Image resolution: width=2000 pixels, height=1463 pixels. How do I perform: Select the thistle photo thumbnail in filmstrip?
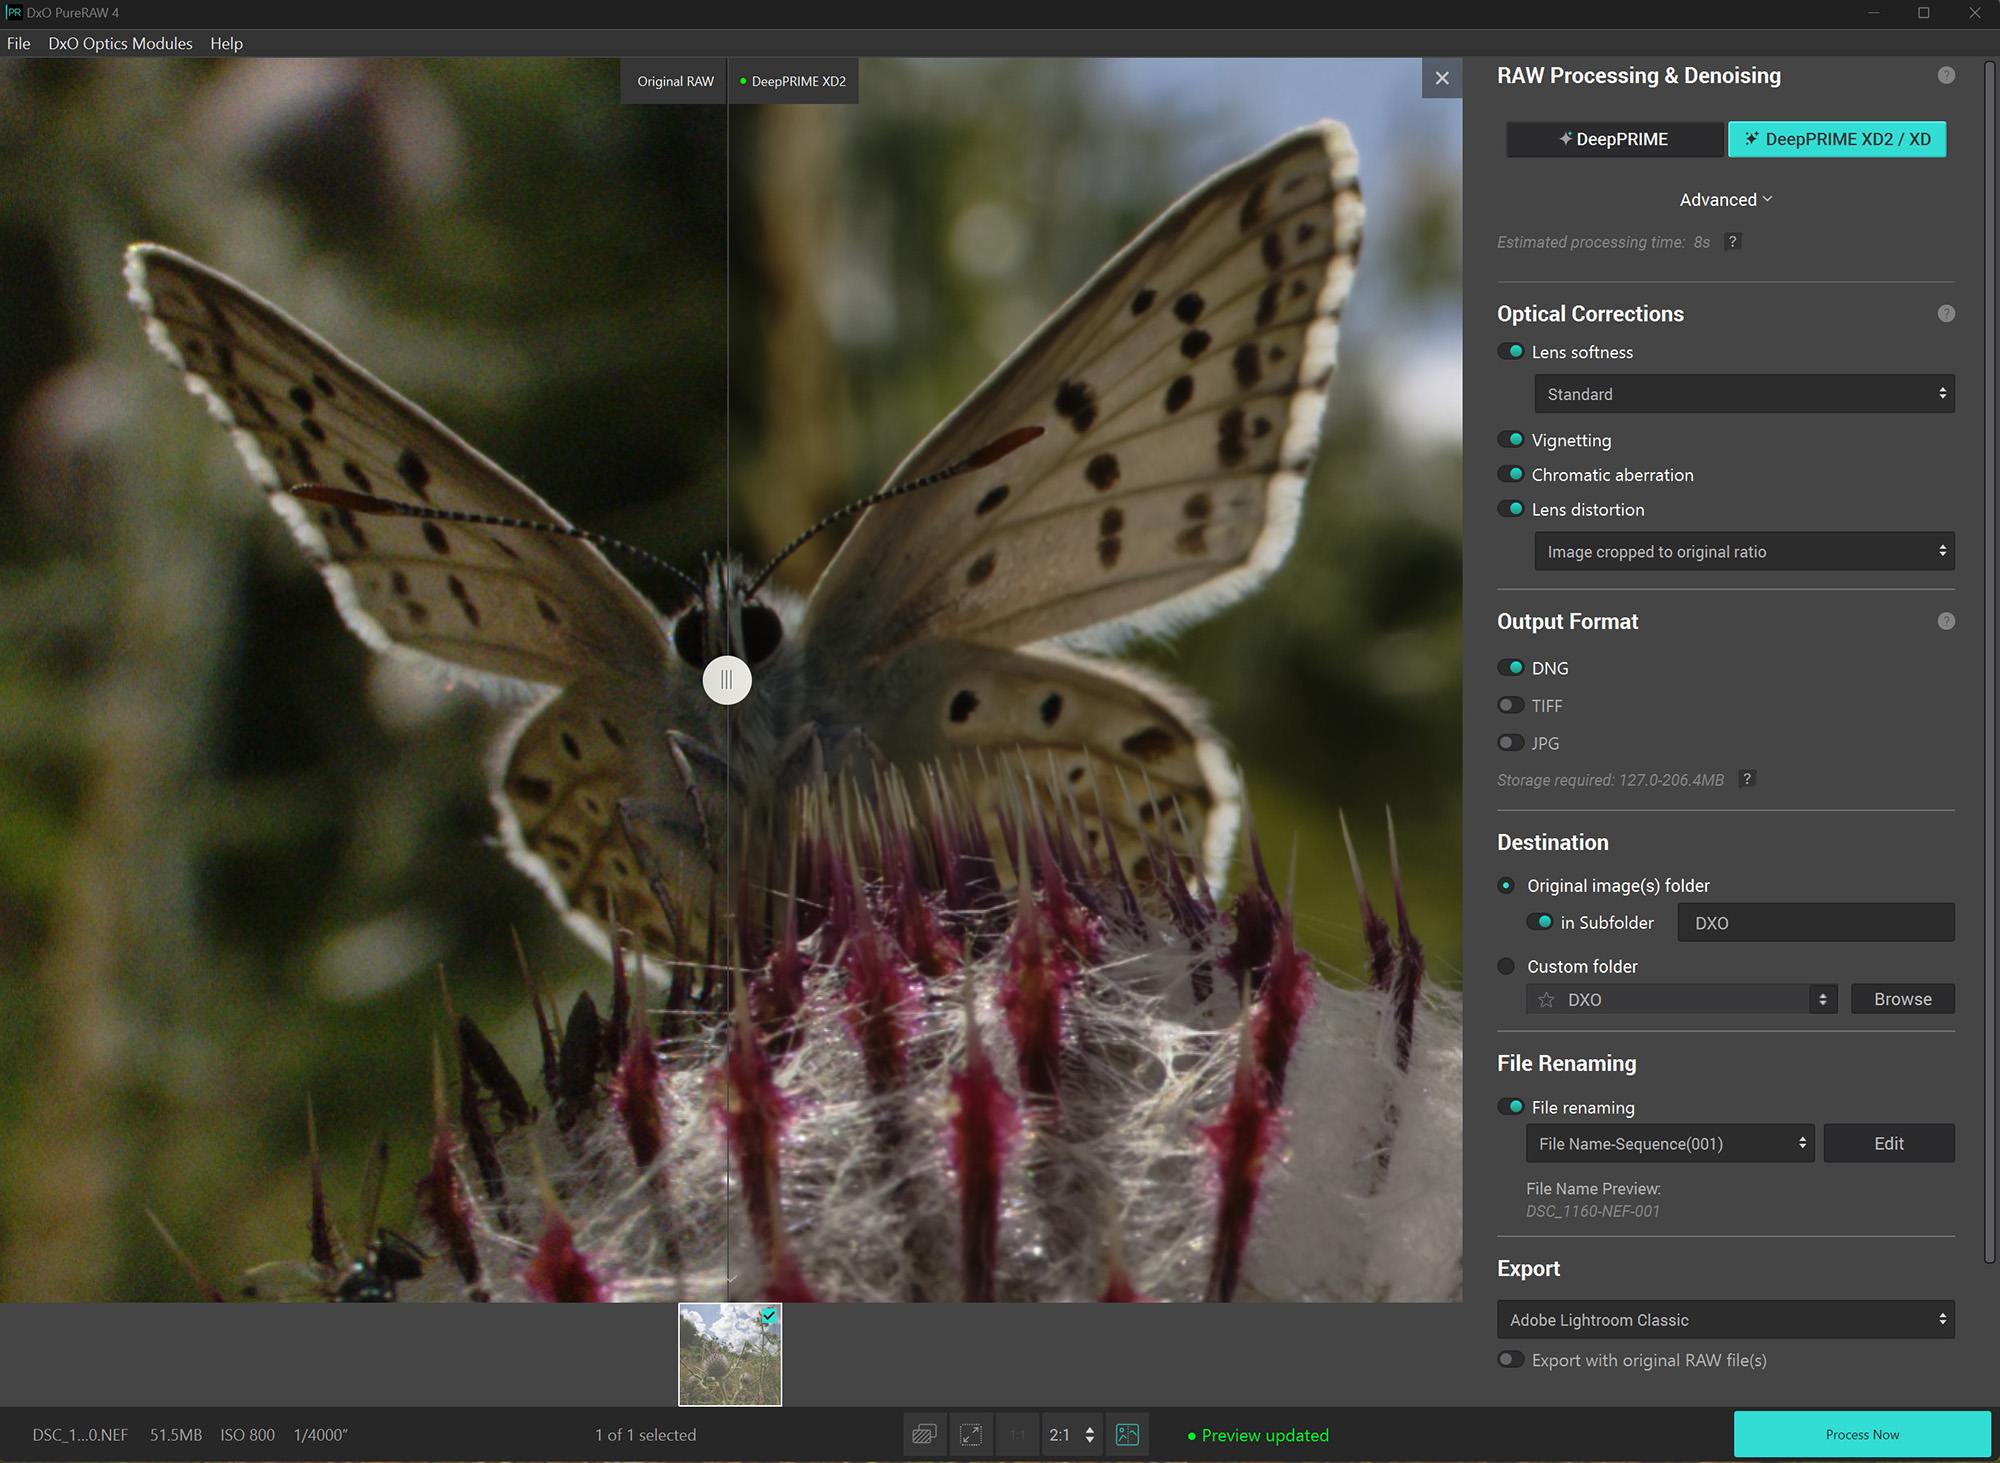point(730,1354)
